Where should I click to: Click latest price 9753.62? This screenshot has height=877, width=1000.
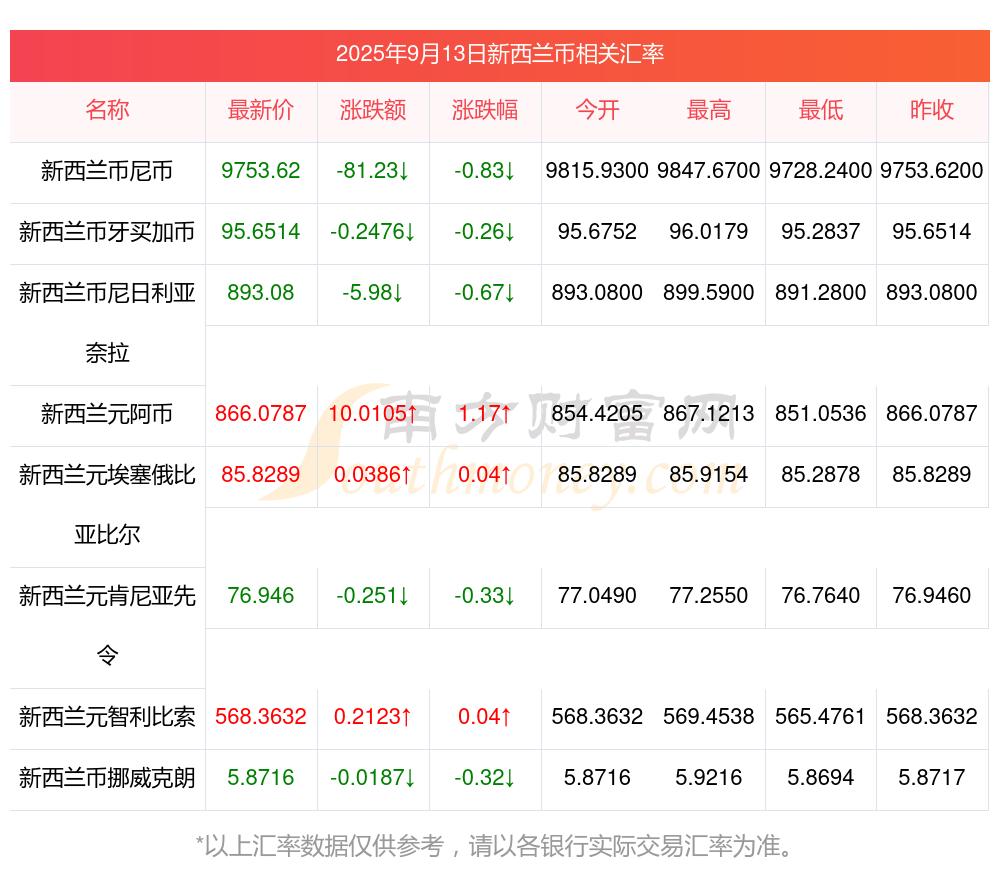(x=261, y=170)
